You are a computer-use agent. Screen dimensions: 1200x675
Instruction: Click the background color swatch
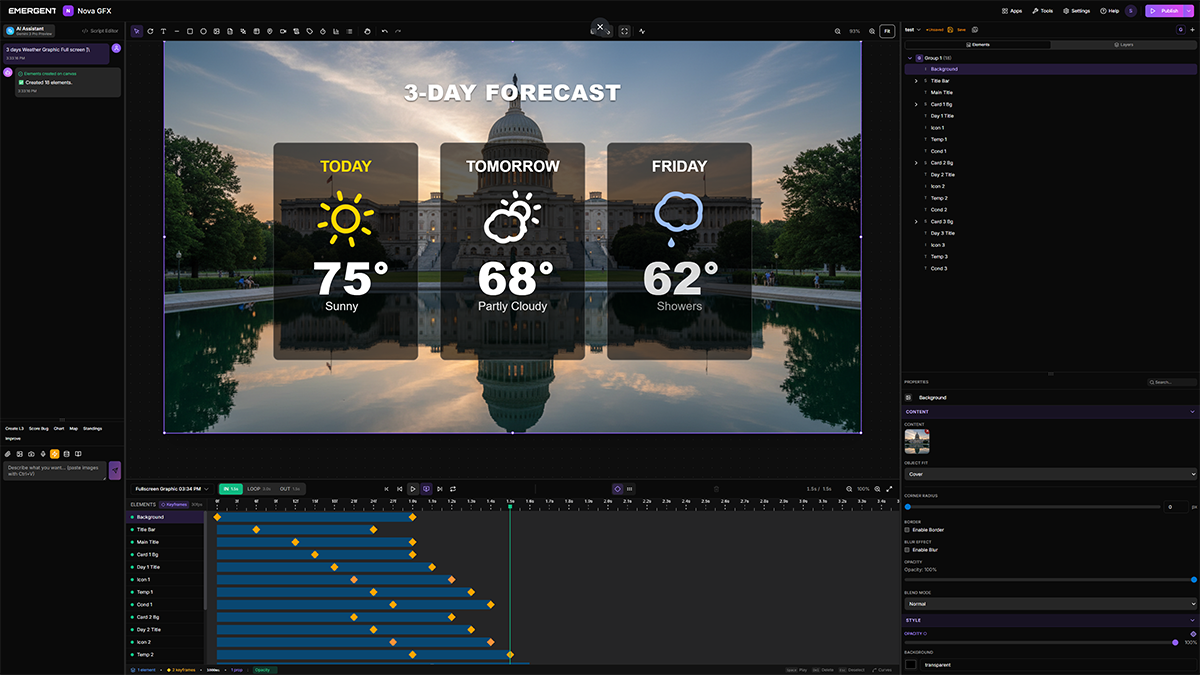911,664
